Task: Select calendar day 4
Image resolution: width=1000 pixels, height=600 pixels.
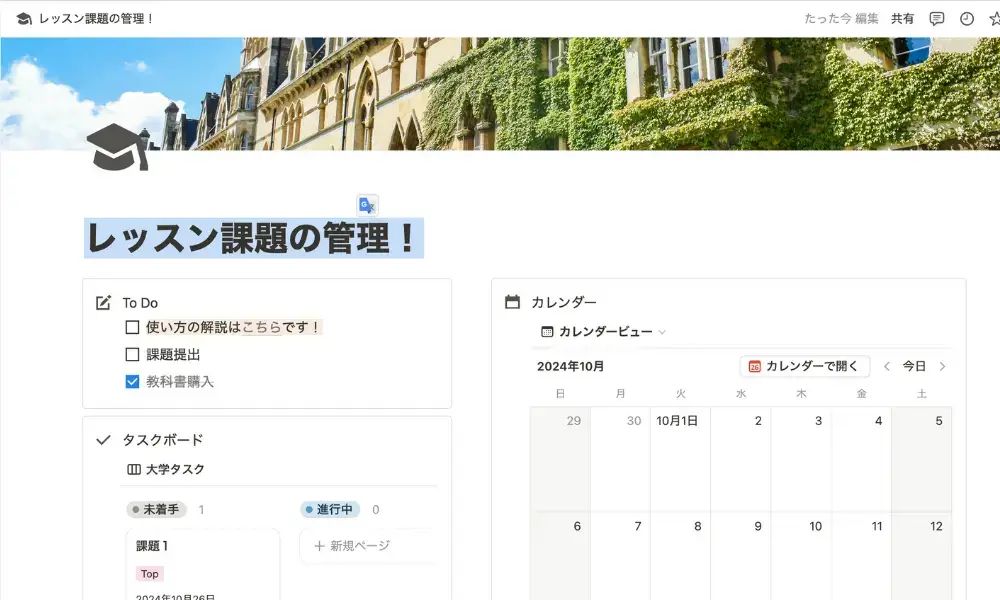Action: pyautogui.click(x=861, y=459)
